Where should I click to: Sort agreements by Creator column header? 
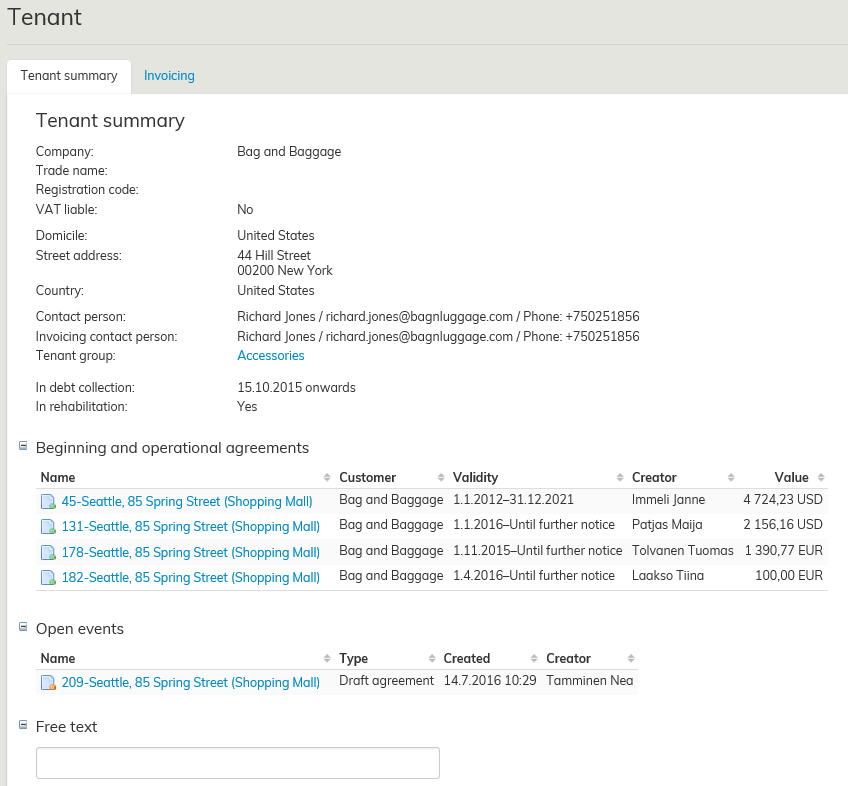[654, 478]
